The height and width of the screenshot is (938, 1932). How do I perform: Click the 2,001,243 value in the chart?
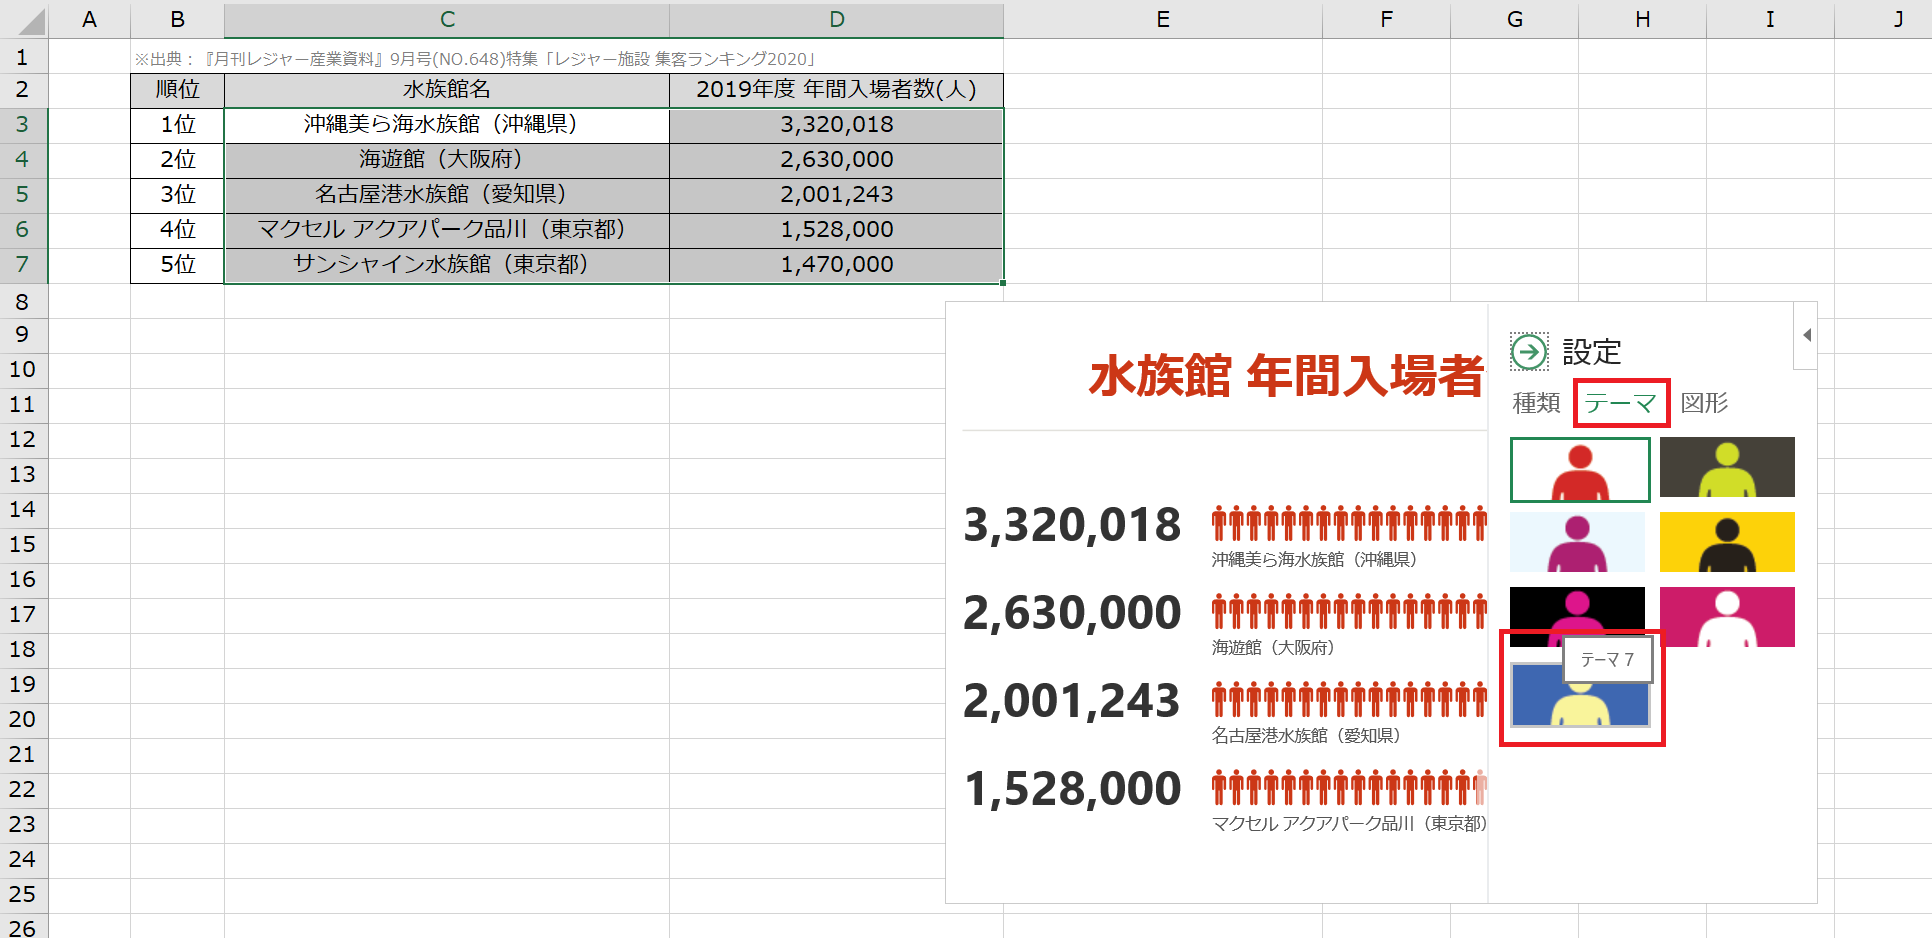(1072, 701)
